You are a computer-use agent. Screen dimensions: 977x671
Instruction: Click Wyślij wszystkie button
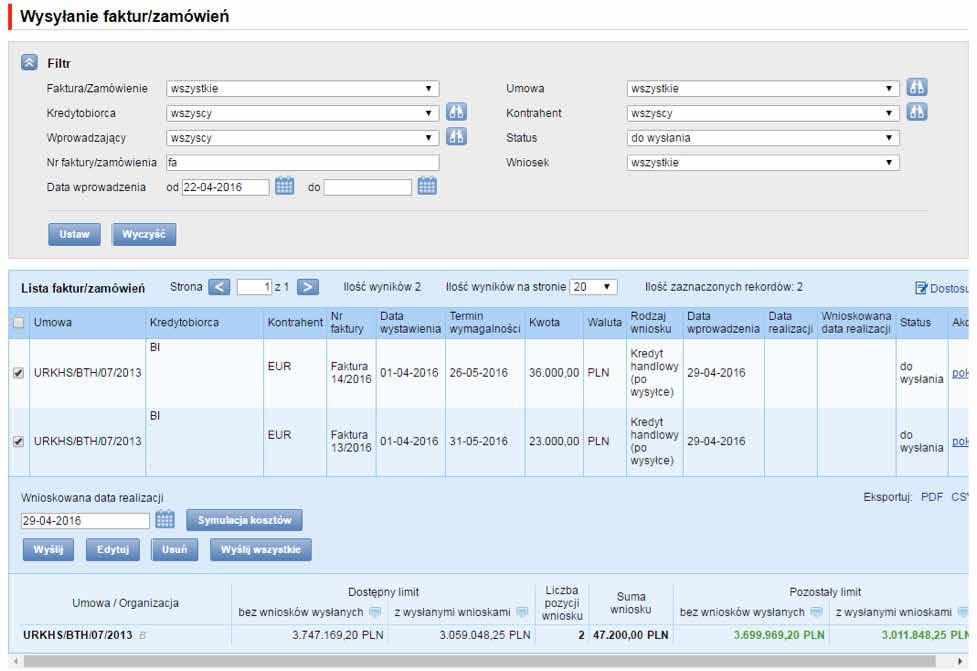click(260, 550)
